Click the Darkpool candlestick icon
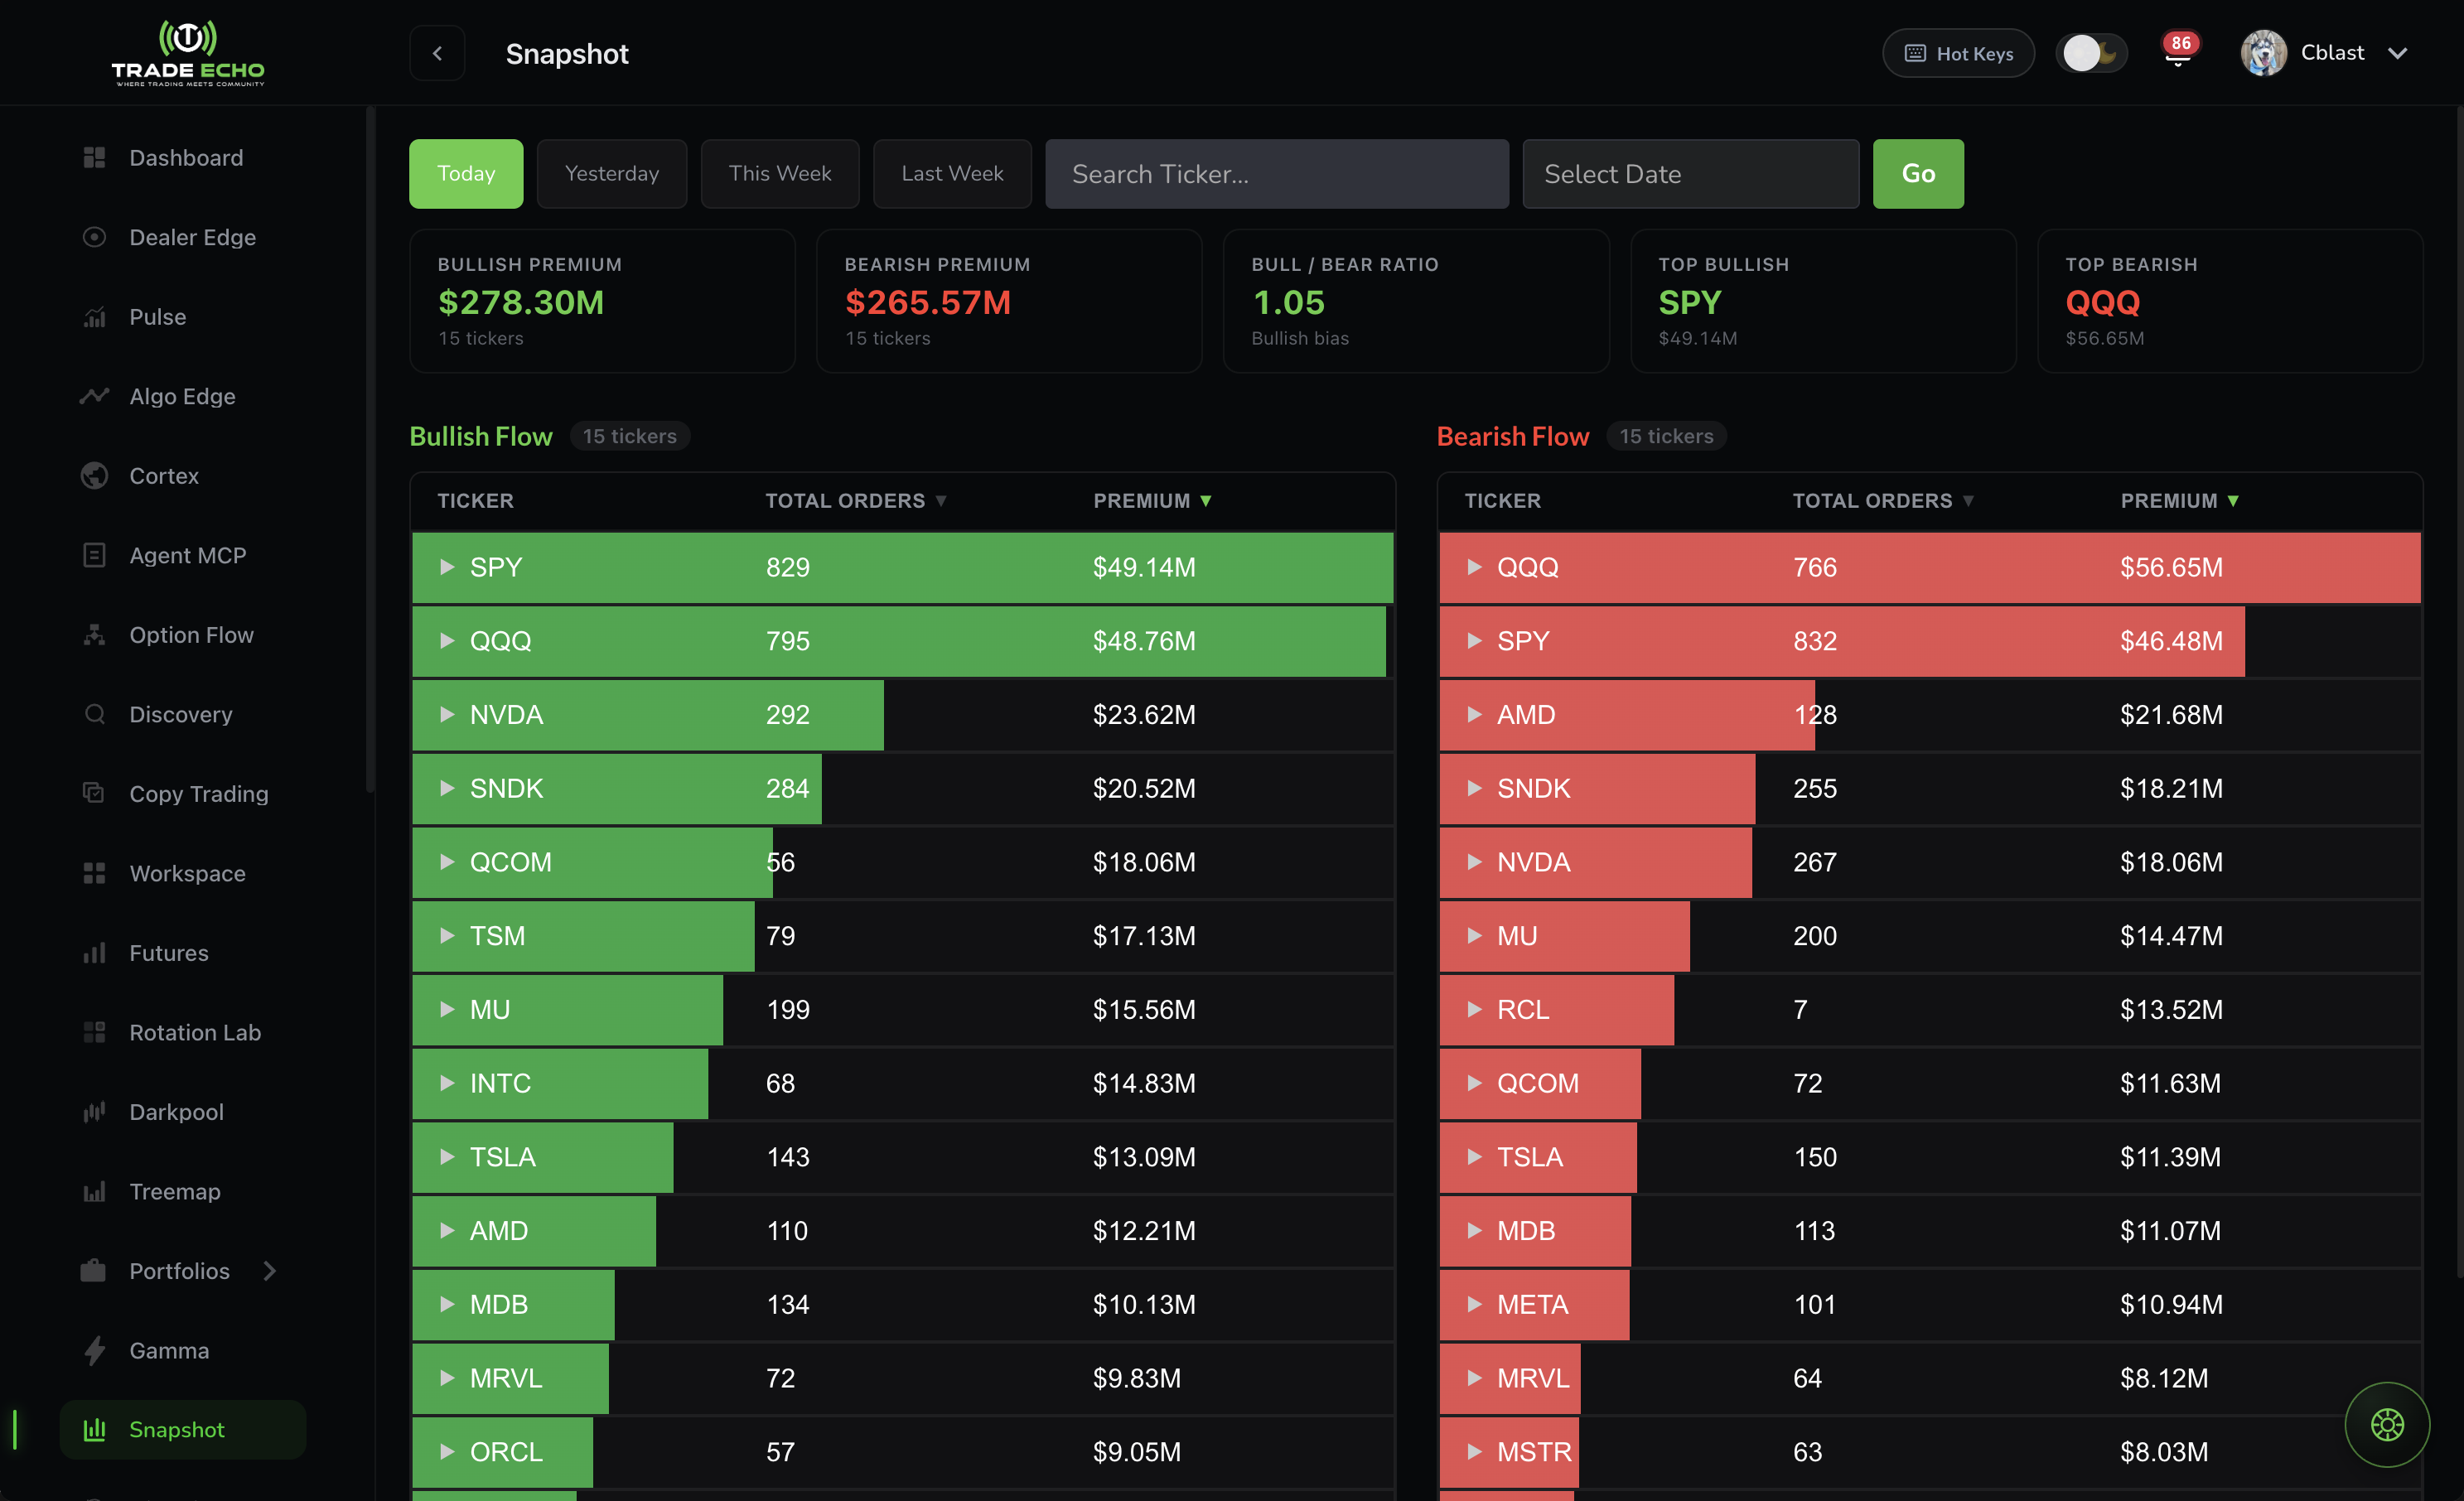This screenshot has height=1501, width=2464. pos(94,1112)
